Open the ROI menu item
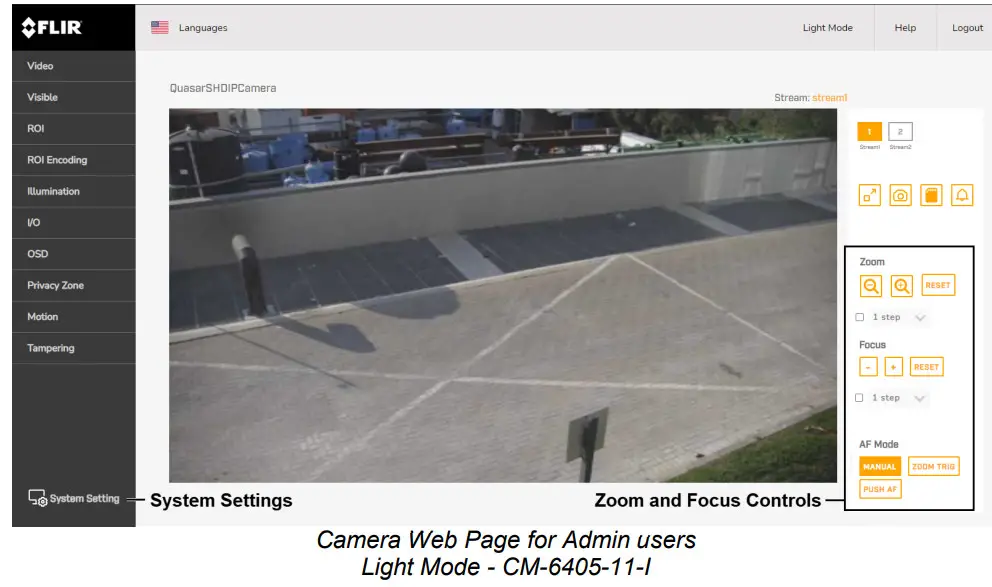This screenshot has height=587, width=992. (x=73, y=128)
